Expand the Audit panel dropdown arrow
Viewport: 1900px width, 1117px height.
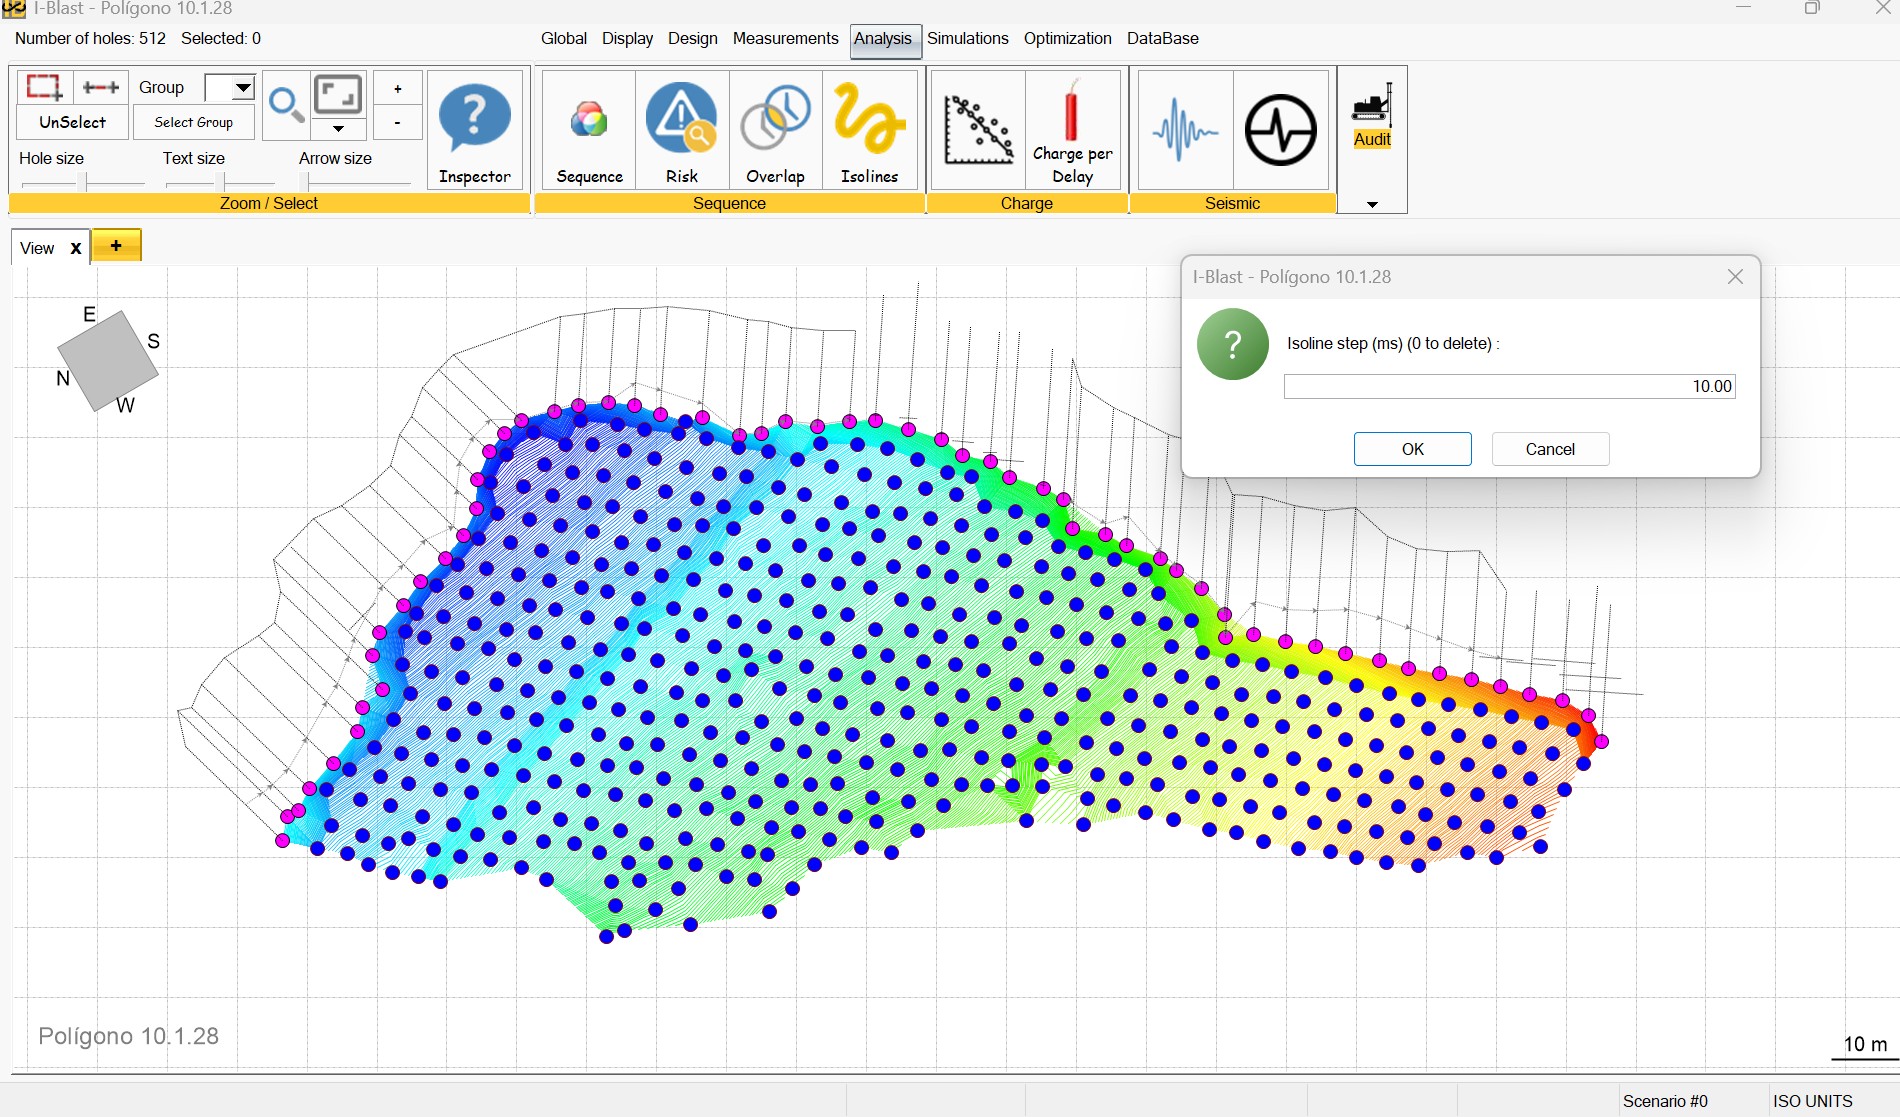1372,204
